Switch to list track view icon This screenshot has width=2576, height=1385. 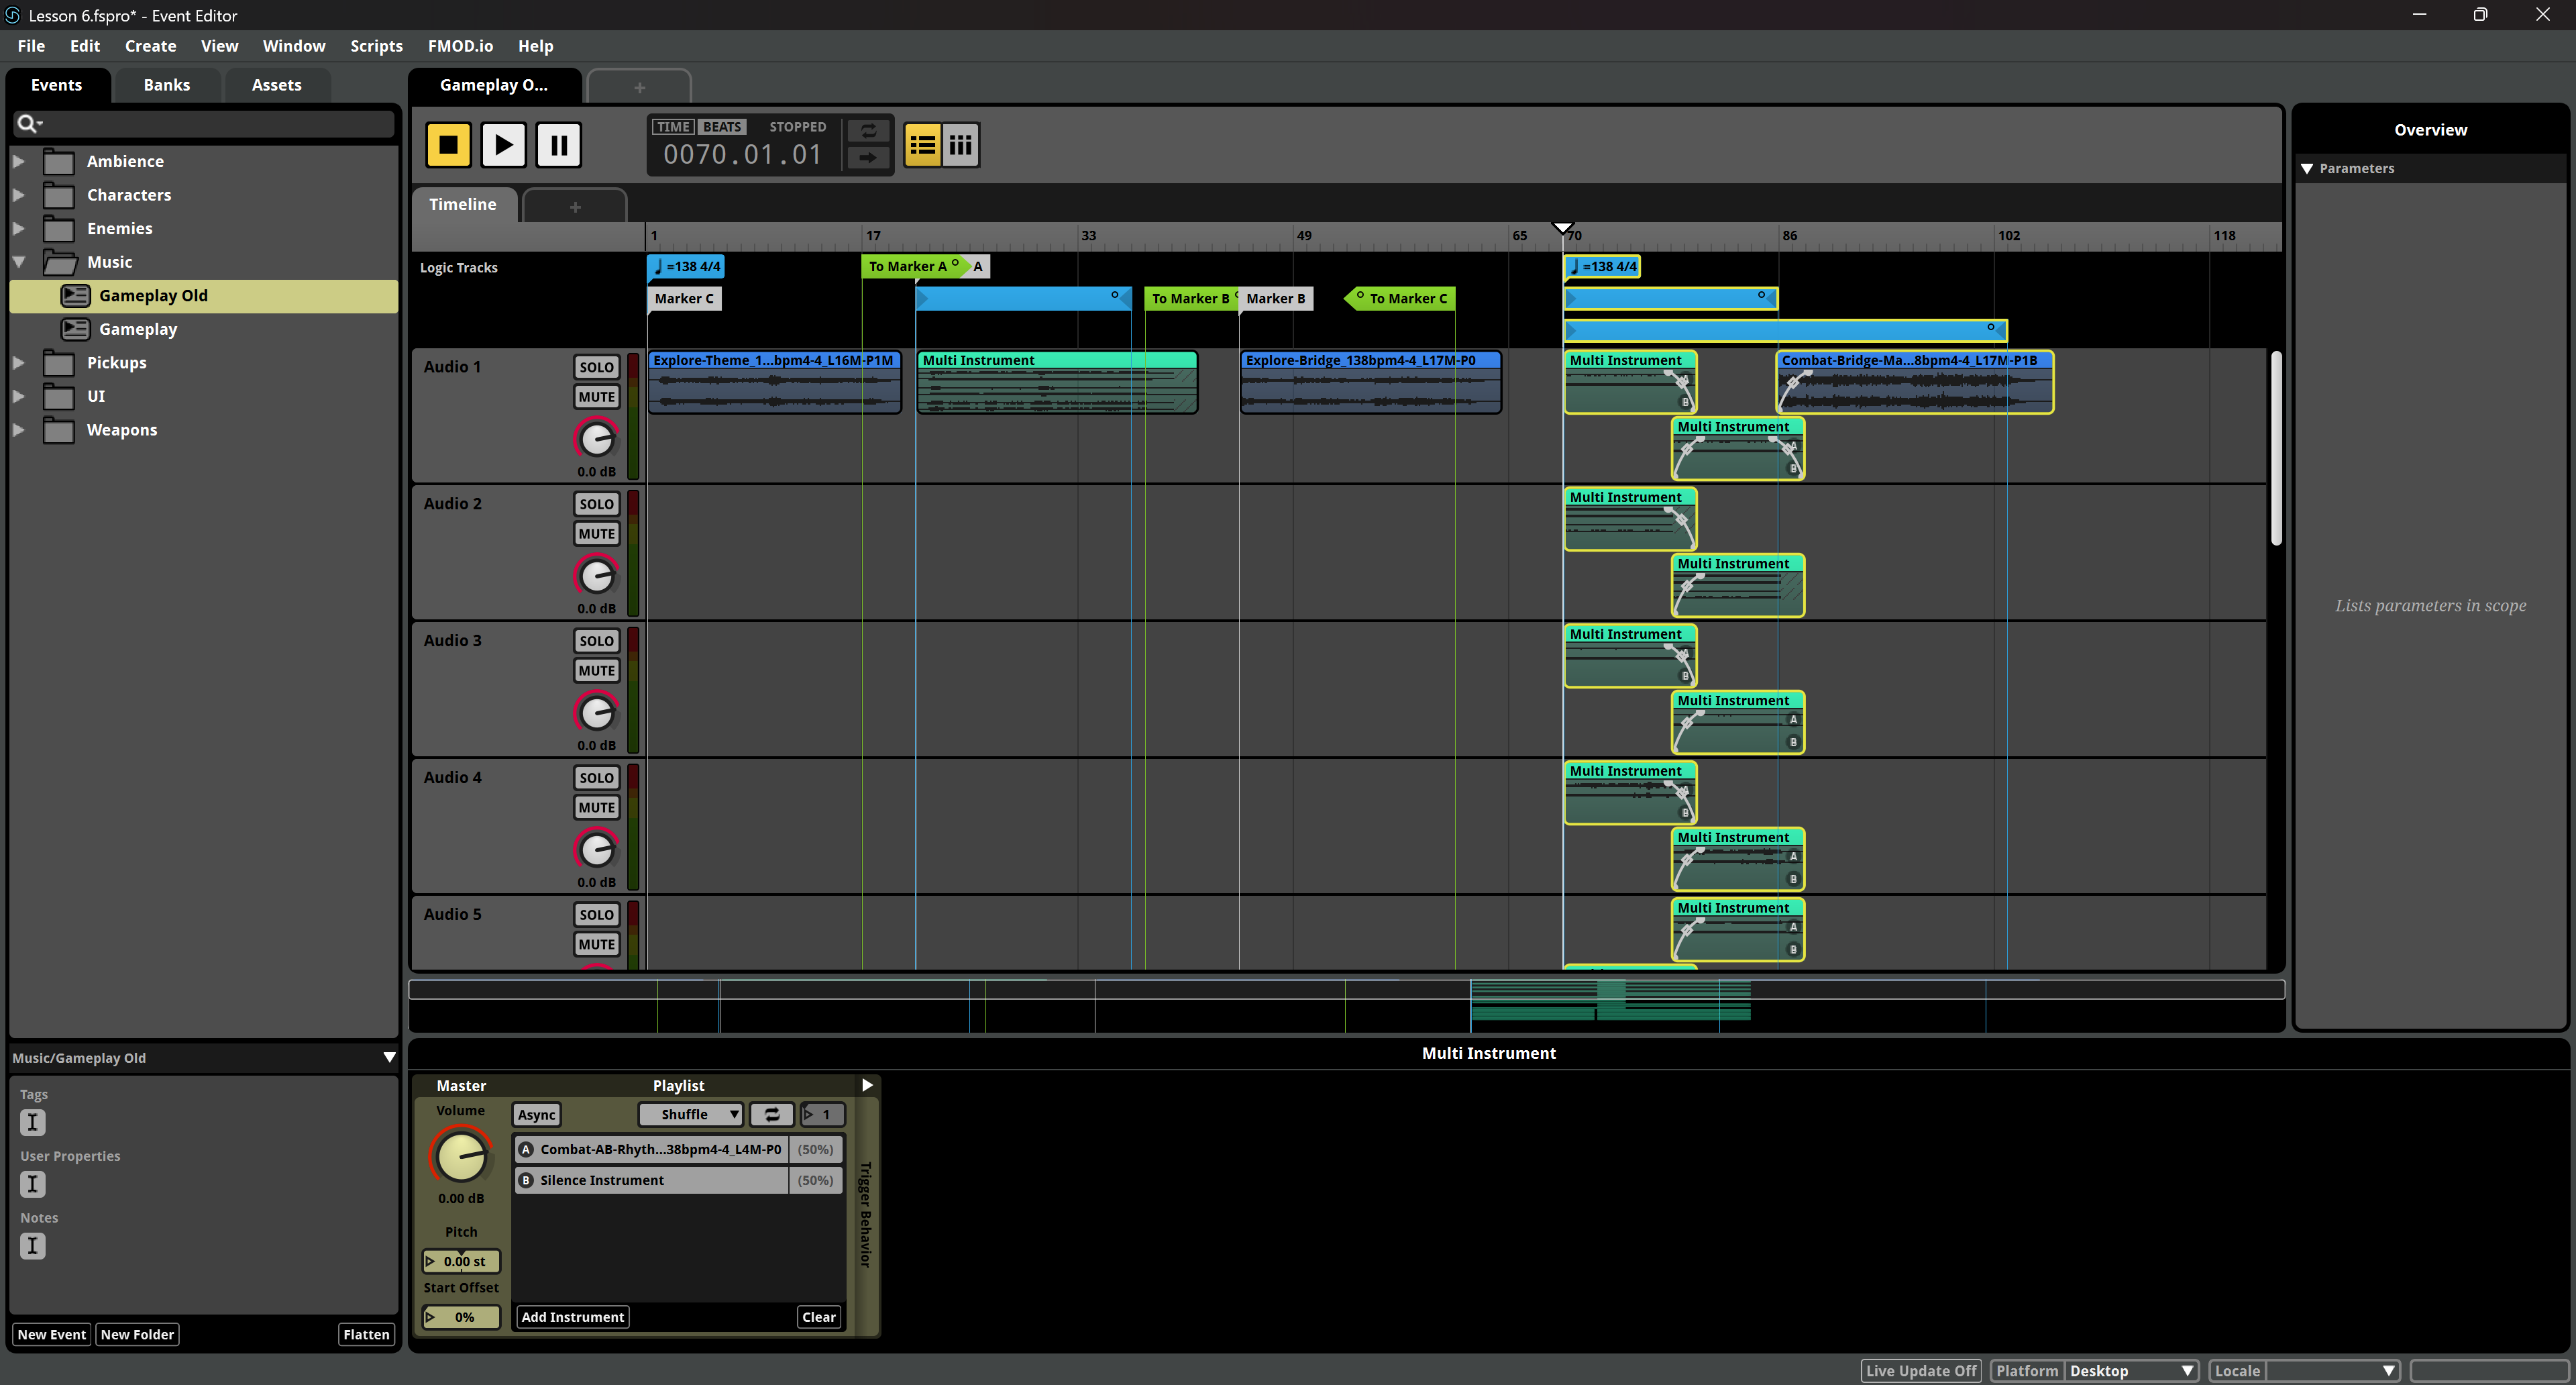click(x=922, y=145)
